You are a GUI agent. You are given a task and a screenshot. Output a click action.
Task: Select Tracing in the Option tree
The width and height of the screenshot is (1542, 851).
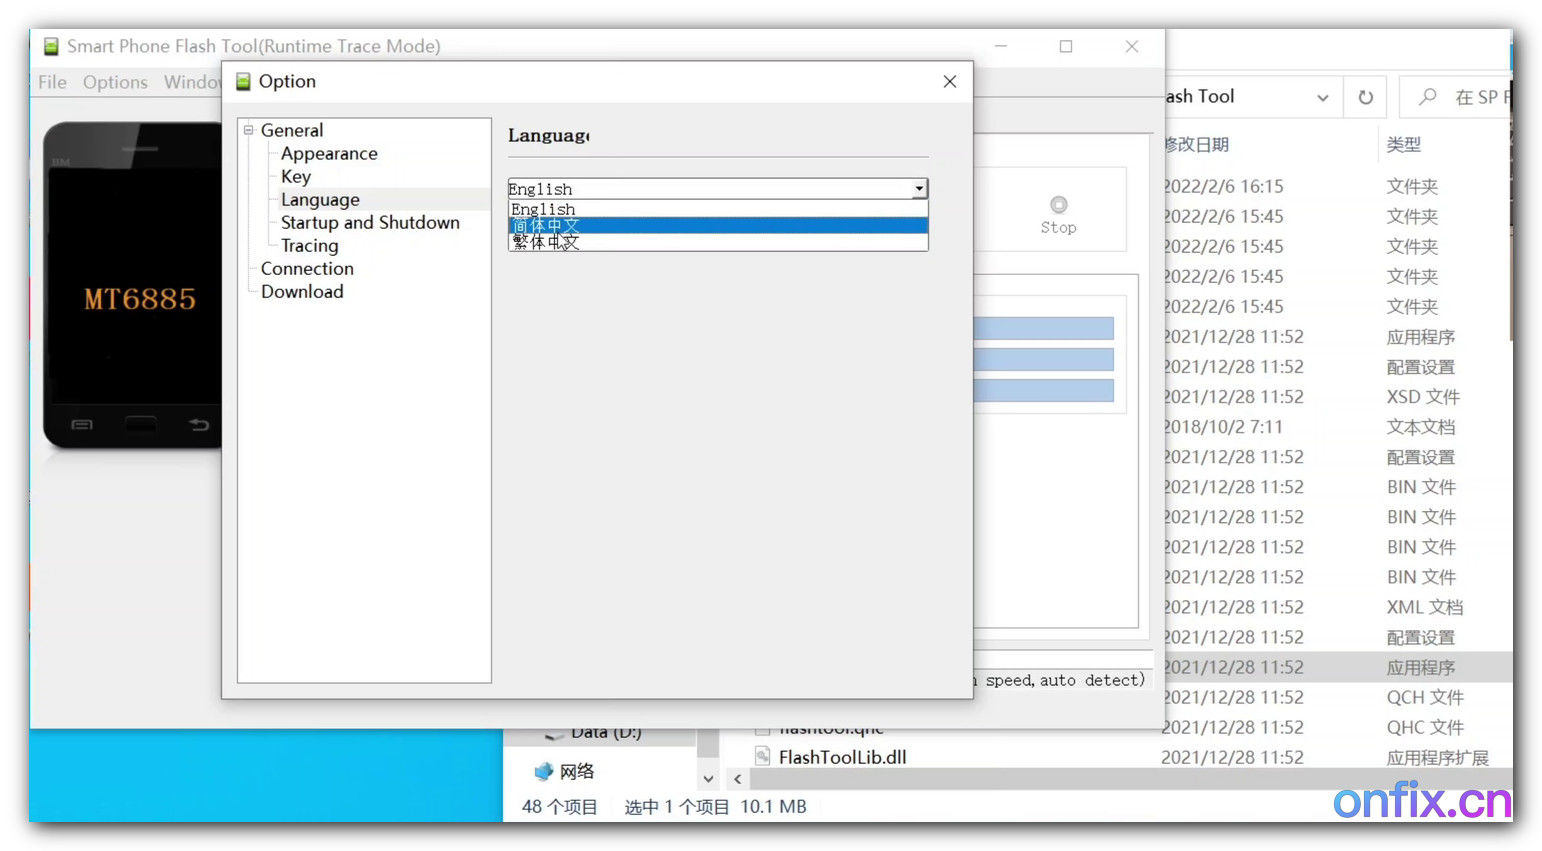(308, 245)
